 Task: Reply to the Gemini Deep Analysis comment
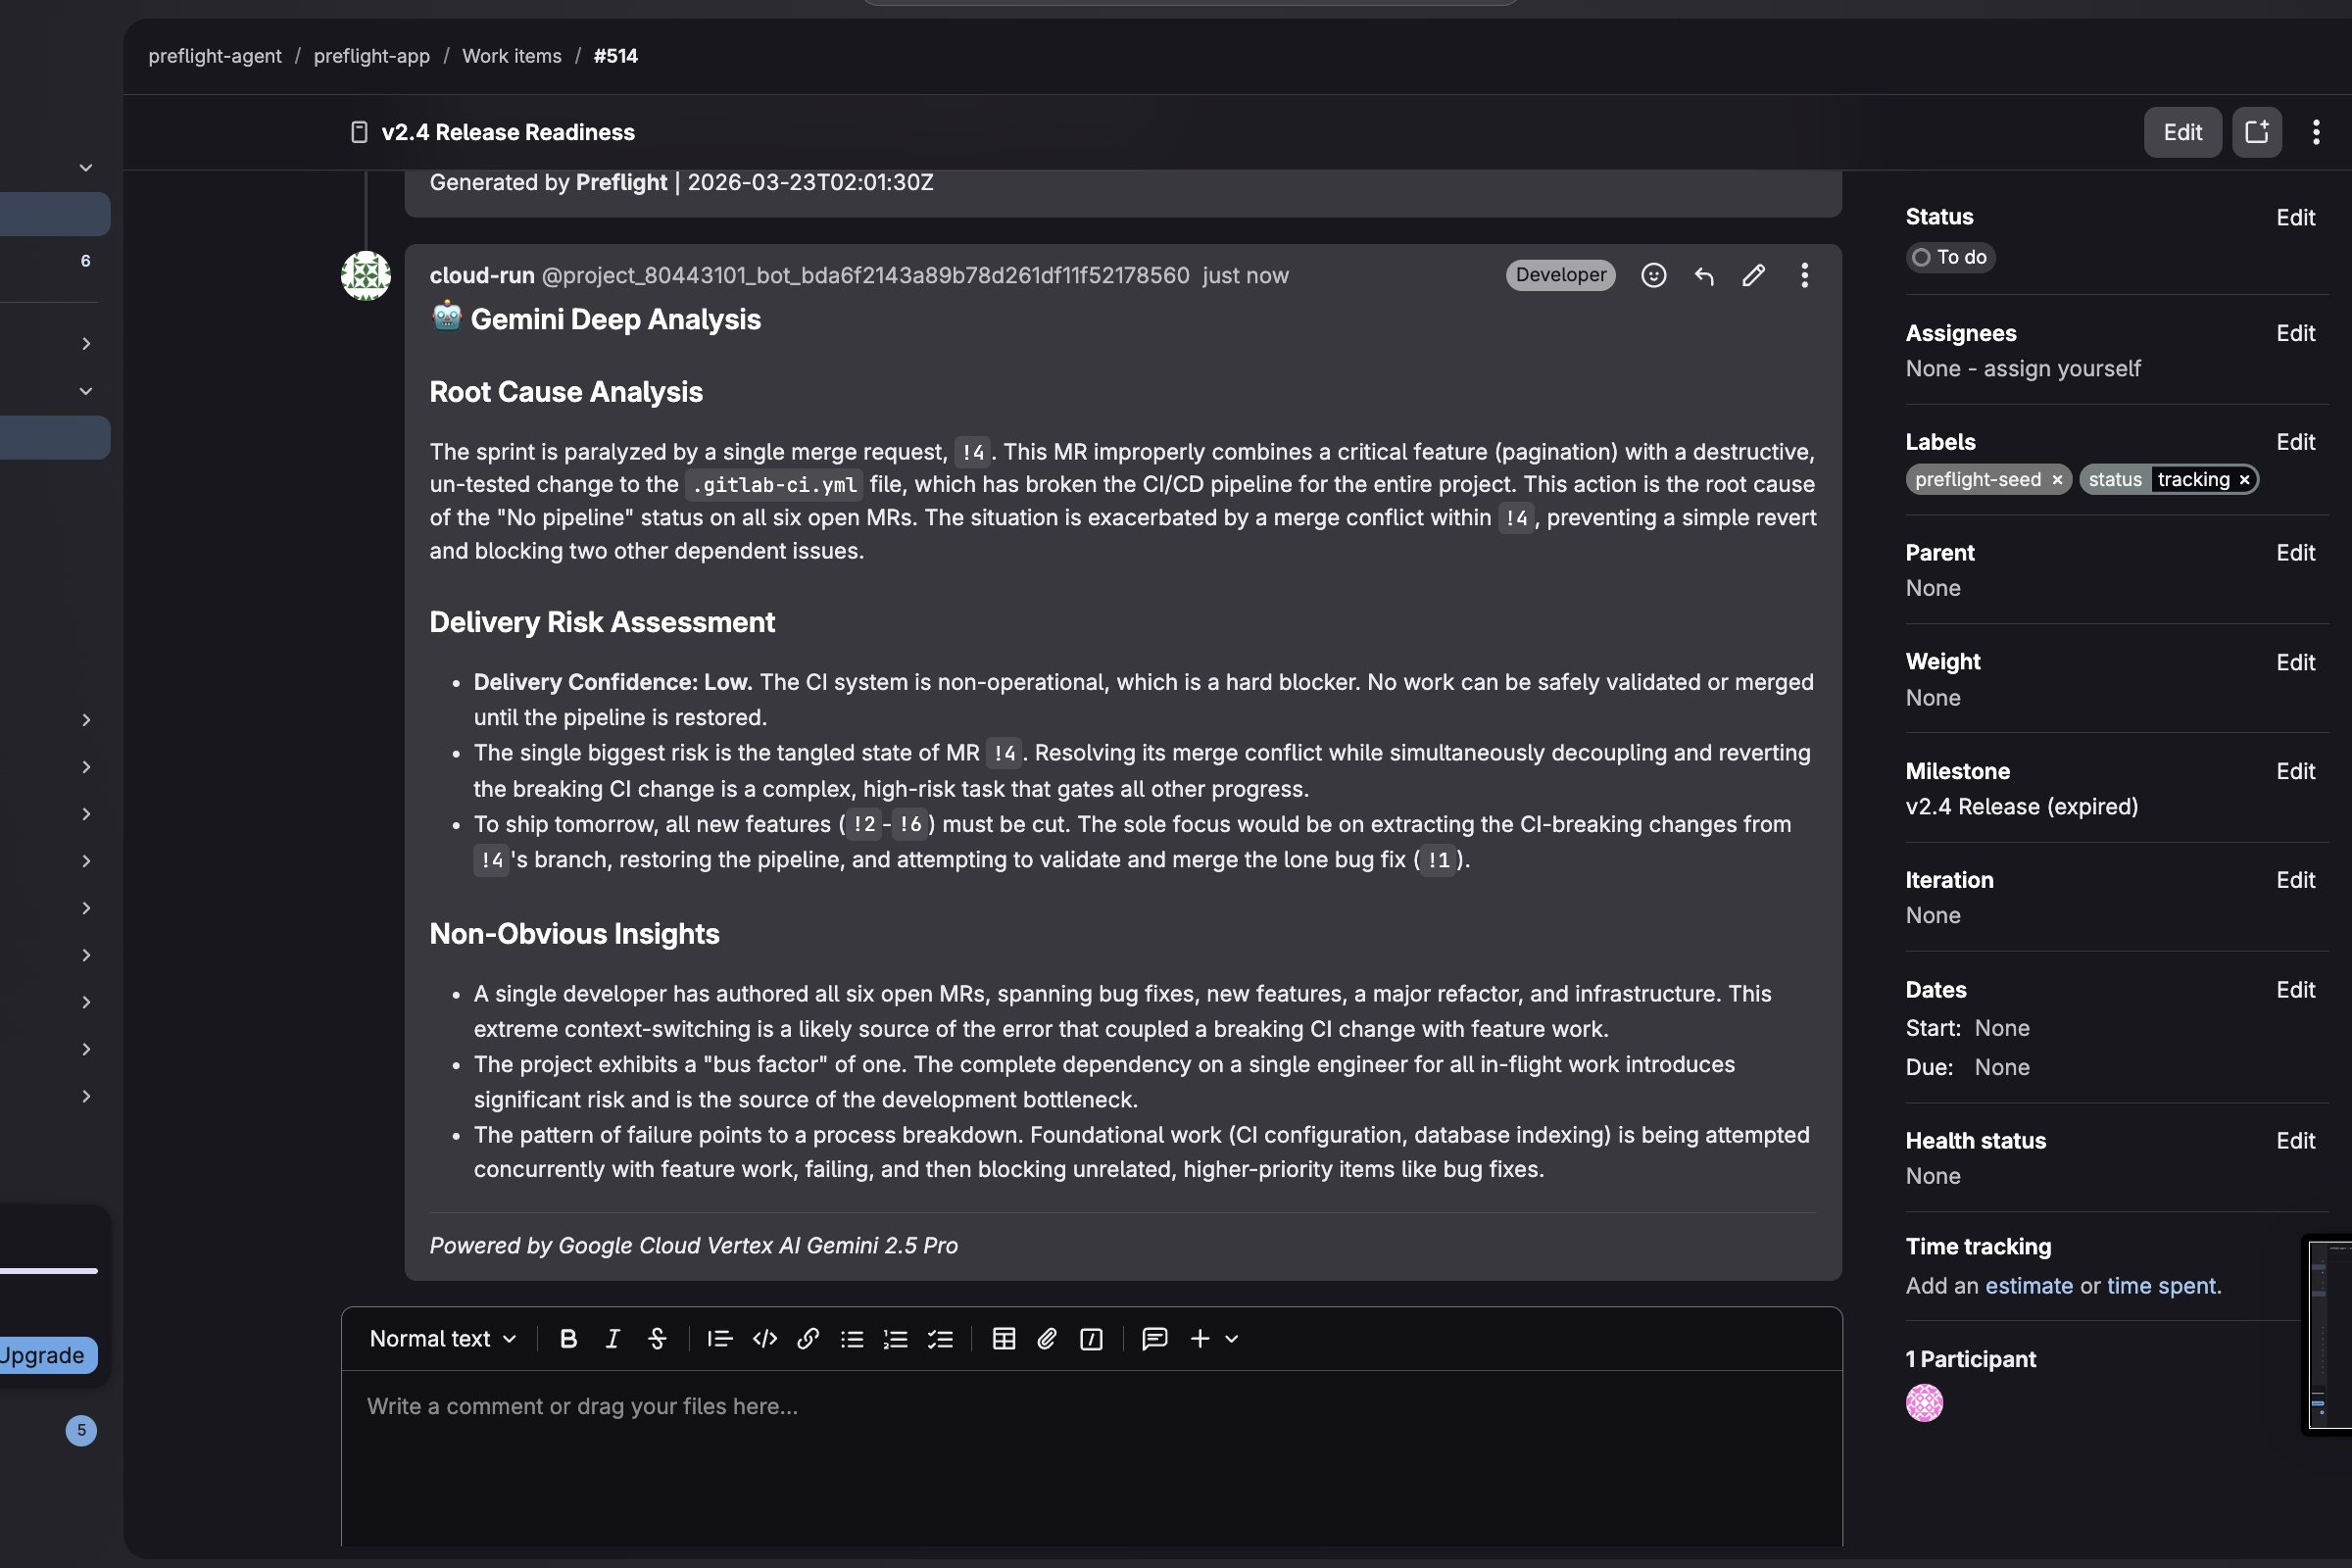1703,275
